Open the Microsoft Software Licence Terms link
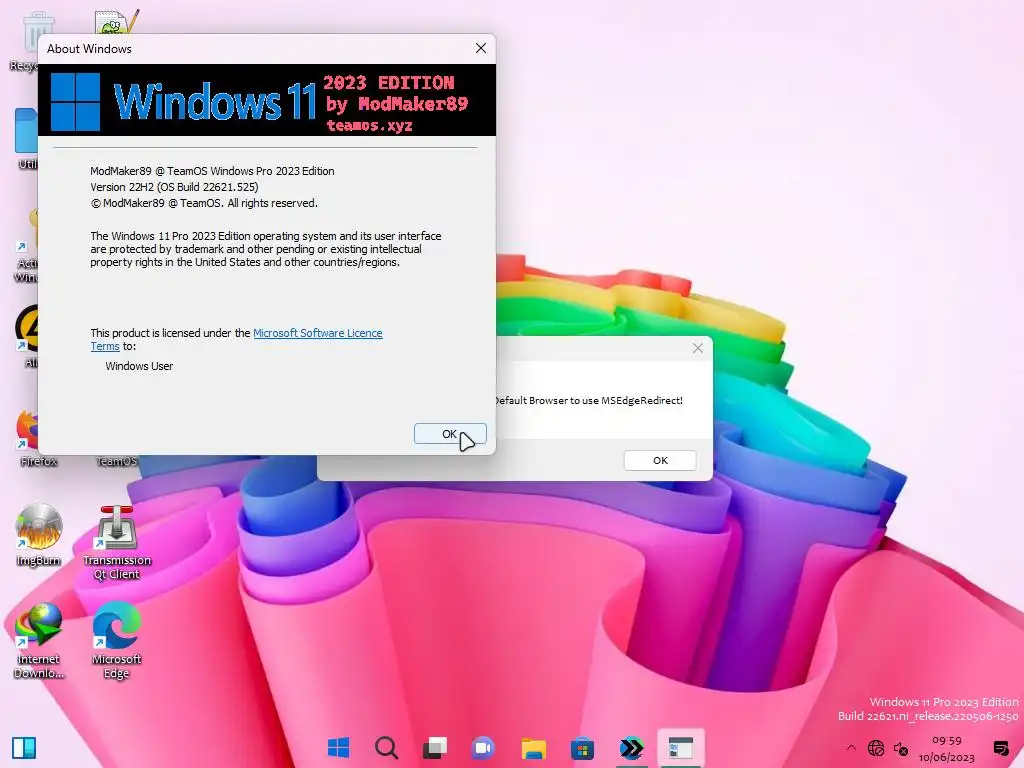This screenshot has width=1024, height=768. pyautogui.click(x=317, y=333)
